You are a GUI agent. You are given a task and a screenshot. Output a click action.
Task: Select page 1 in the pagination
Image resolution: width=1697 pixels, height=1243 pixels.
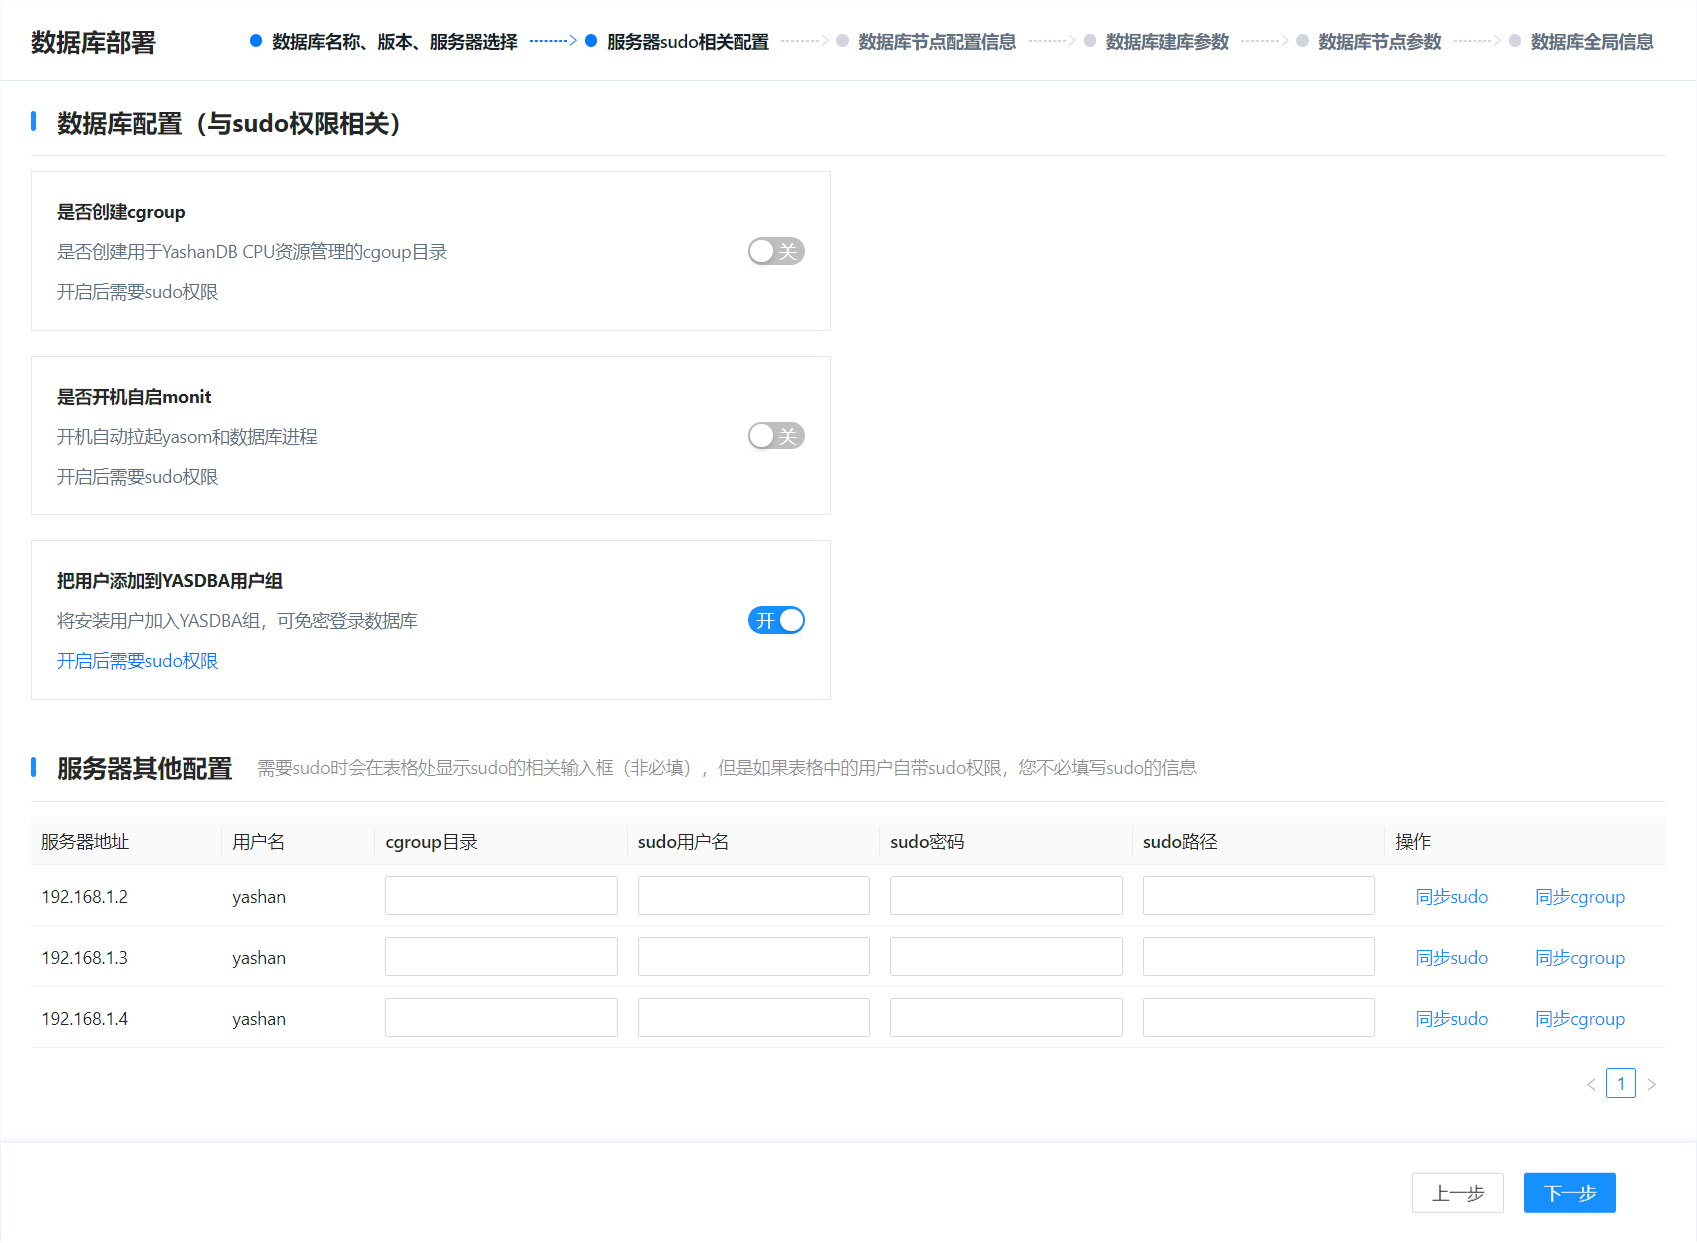click(x=1621, y=1084)
